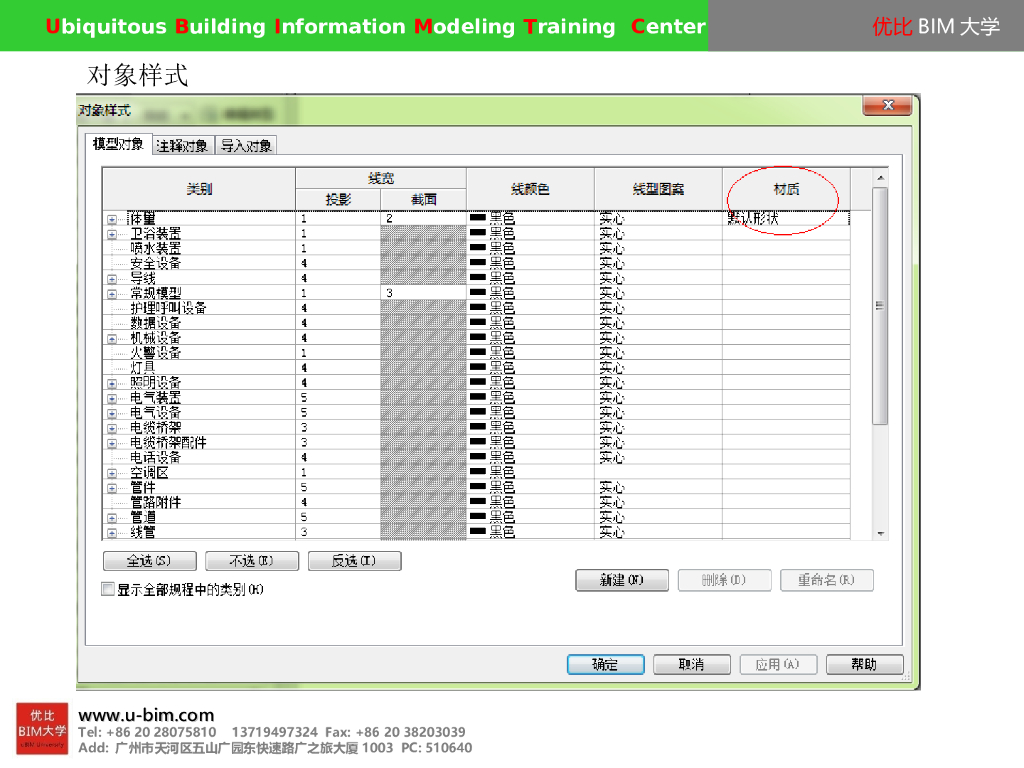1024x768 pixels.
Task: Expand the 卫浴装置 category
Action: [111, 233]
